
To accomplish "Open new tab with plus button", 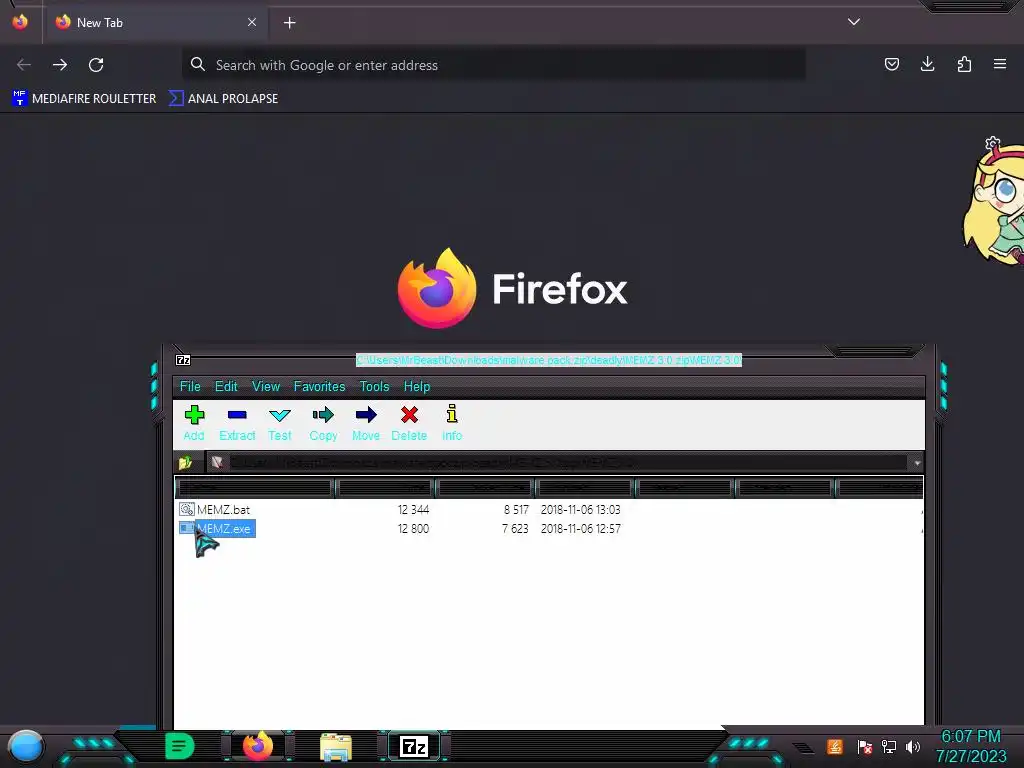I will click(x=289, y=23).
